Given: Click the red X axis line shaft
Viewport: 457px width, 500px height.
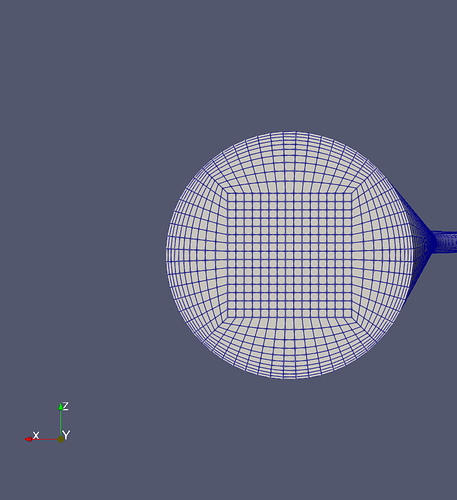Looking at the screenshot, I should coord(44,439).
